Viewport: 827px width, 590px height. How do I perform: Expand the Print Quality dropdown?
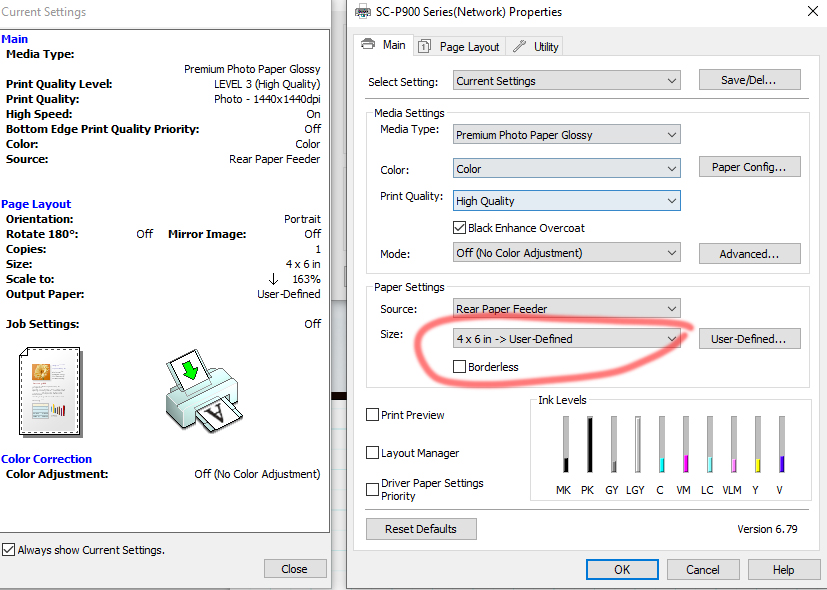566,201
